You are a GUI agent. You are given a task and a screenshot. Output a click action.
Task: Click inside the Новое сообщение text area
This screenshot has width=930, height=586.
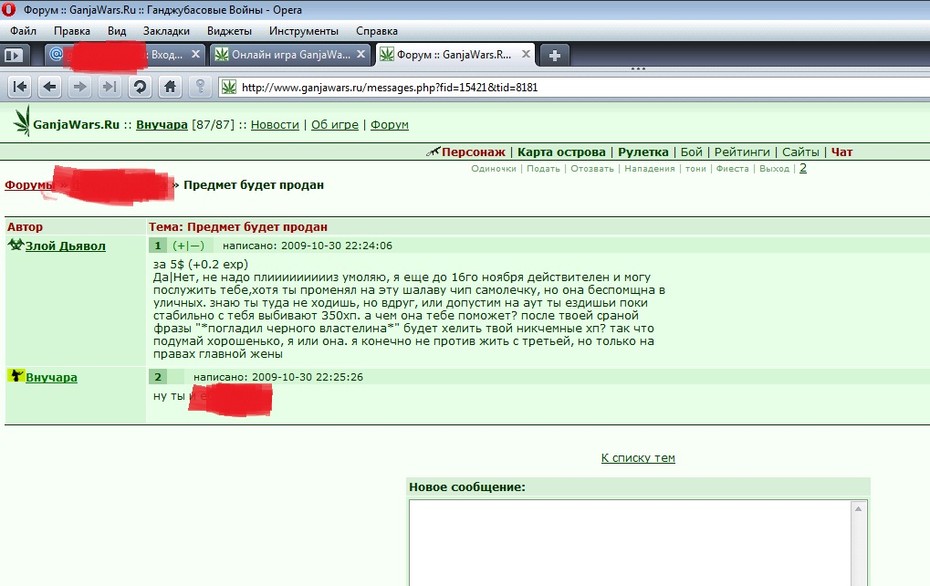tap(630, 543)
